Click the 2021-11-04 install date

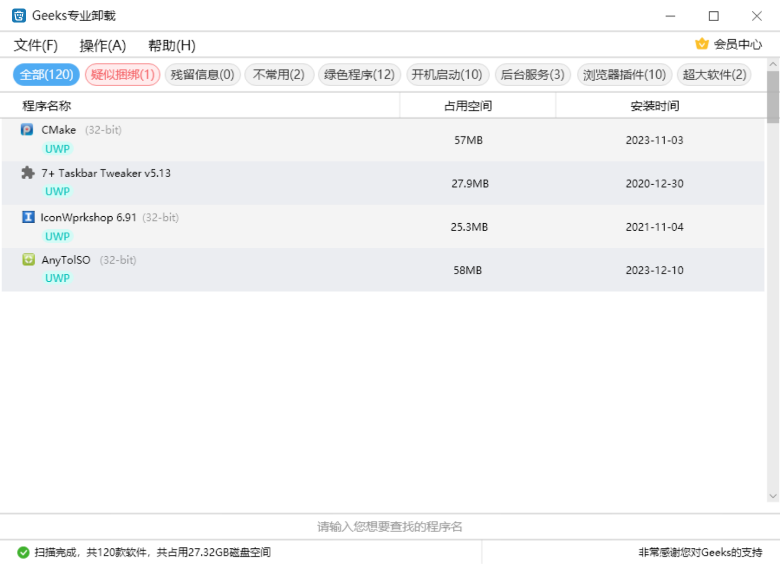(654, 227)
